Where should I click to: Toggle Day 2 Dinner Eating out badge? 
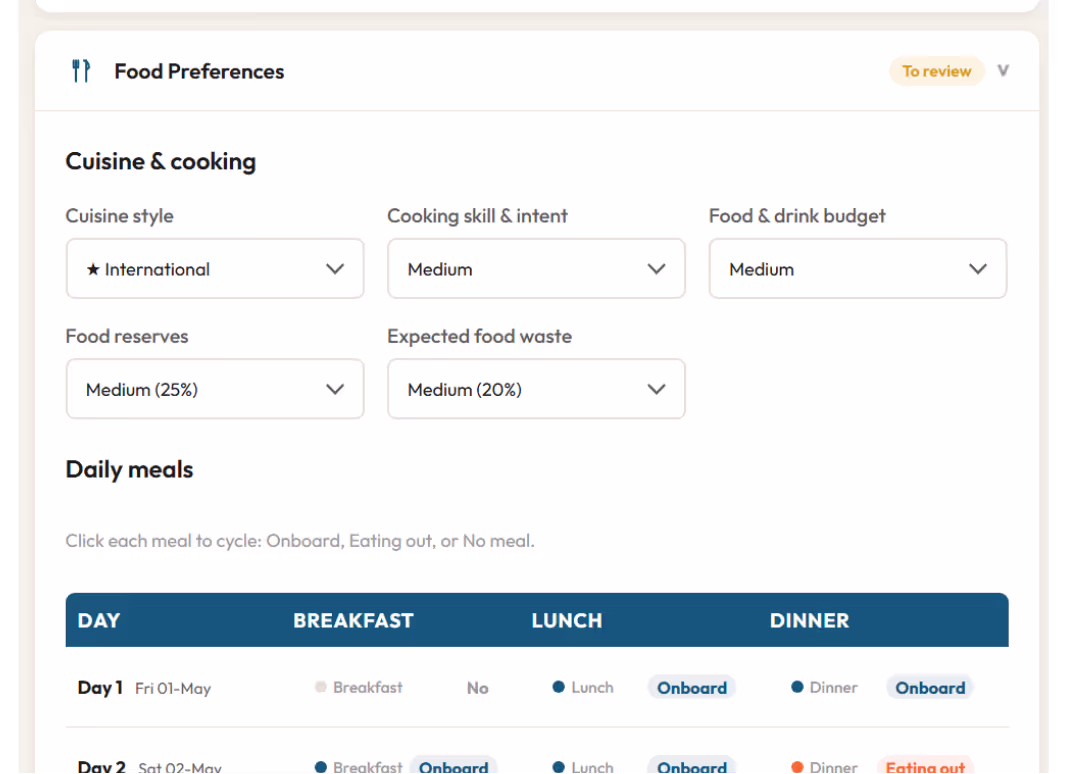point(925,765)
